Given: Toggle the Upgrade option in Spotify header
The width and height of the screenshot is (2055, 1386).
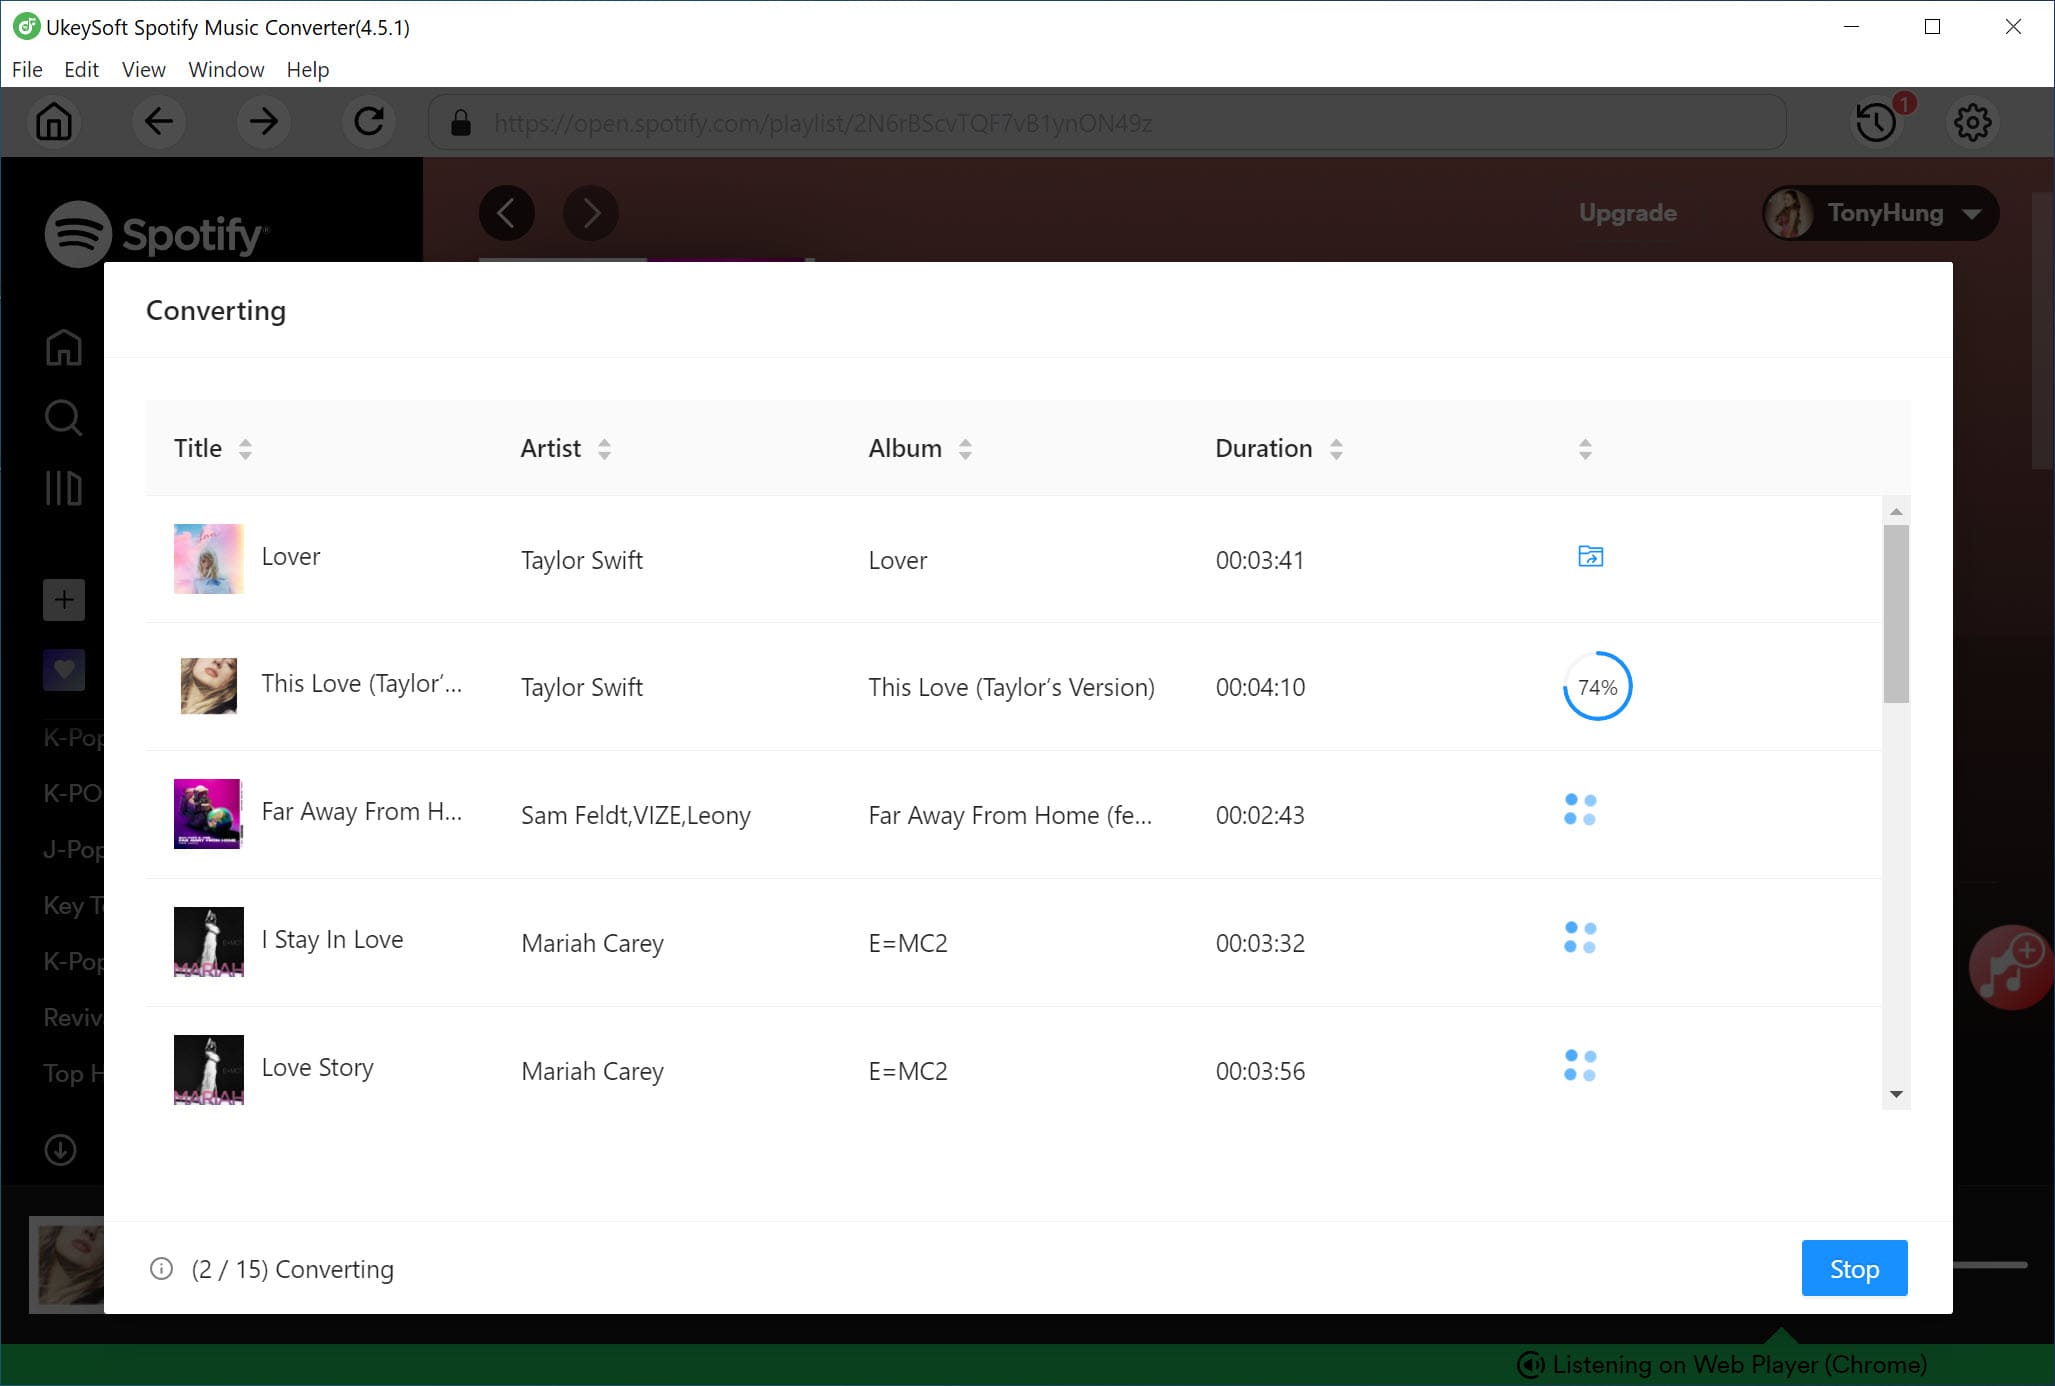Looking at the screenshot, I should coord(1627,213).
